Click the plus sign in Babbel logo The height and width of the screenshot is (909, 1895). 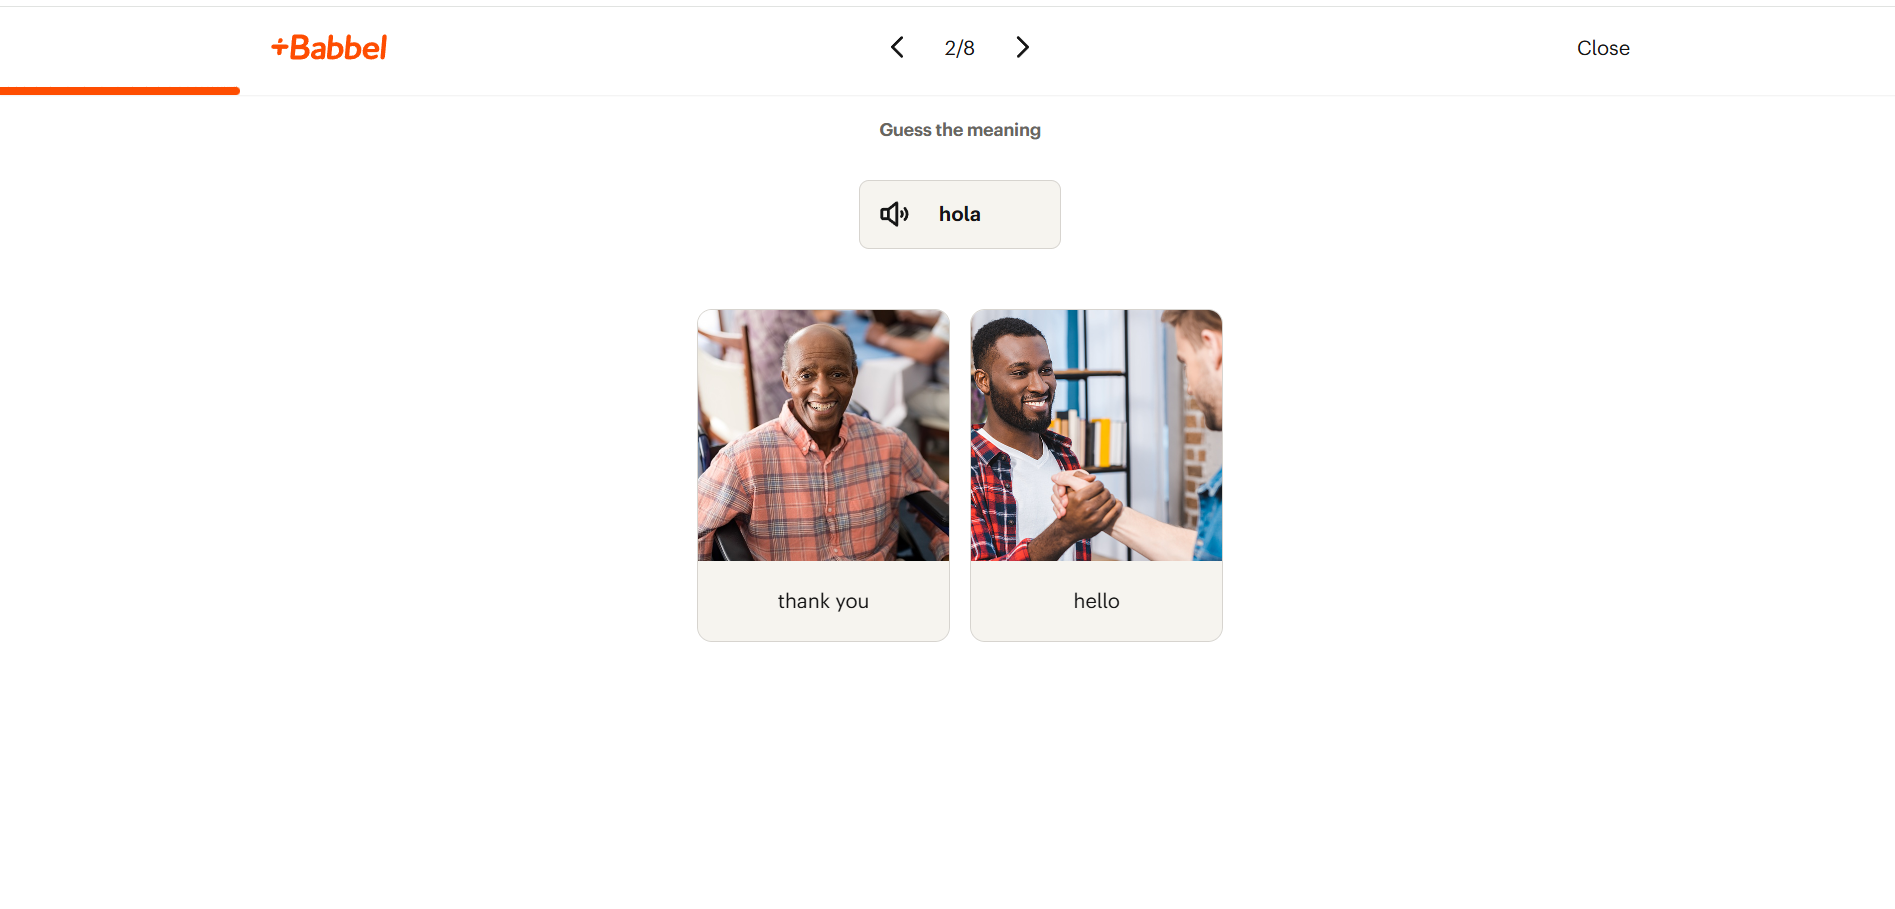[280, 46]
